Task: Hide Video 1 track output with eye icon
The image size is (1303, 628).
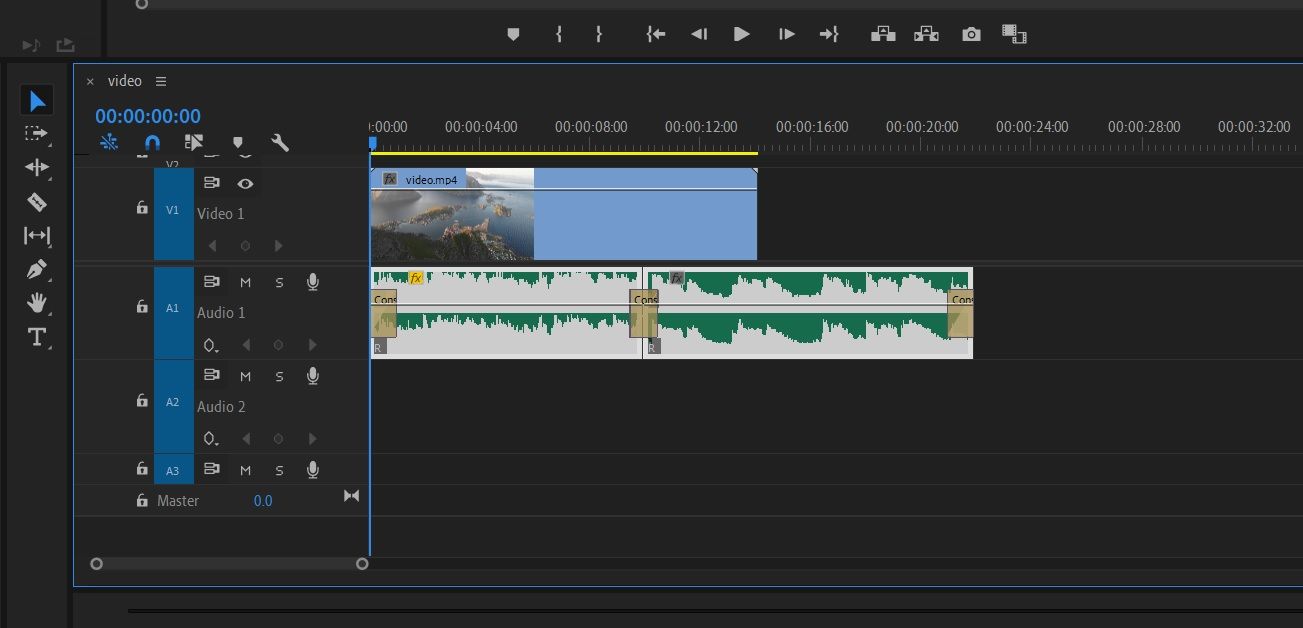Action: click(245, 183)
